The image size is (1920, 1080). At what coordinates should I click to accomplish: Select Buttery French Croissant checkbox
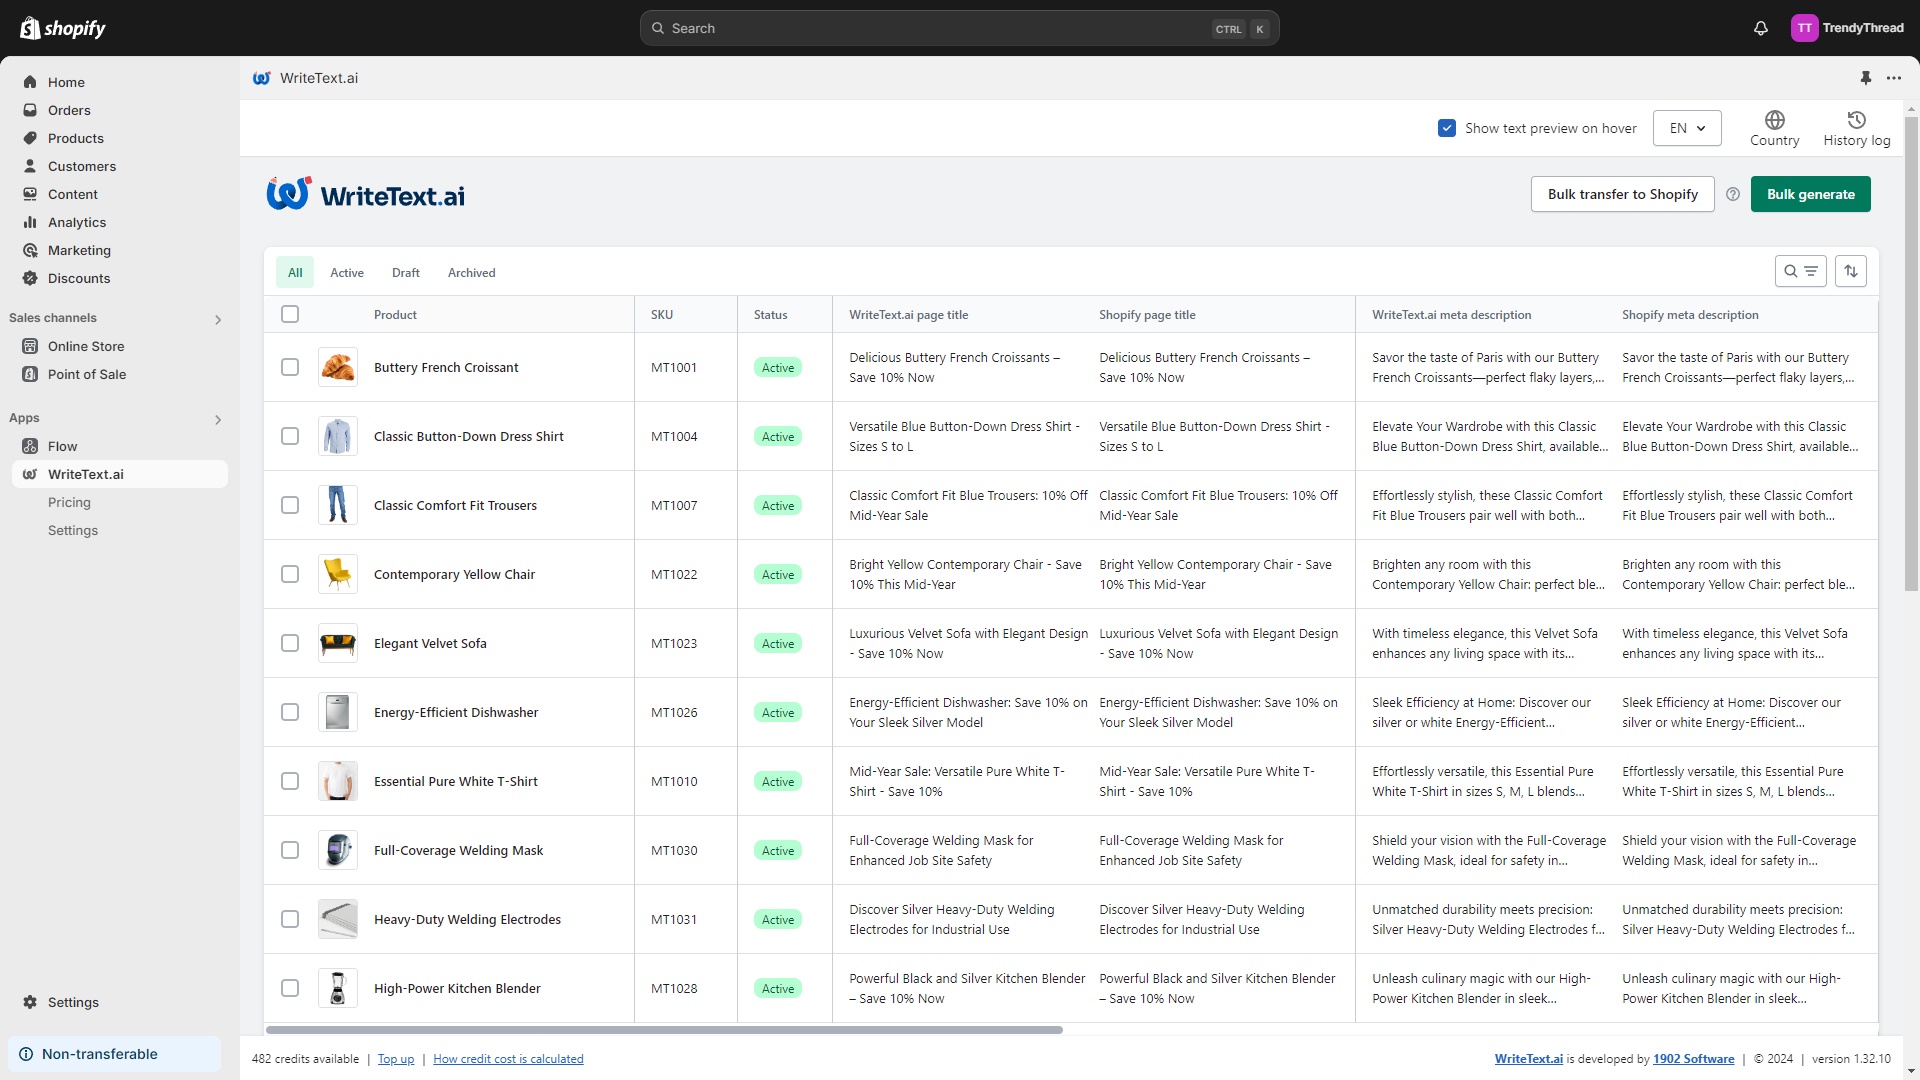[x=290, y=367]
